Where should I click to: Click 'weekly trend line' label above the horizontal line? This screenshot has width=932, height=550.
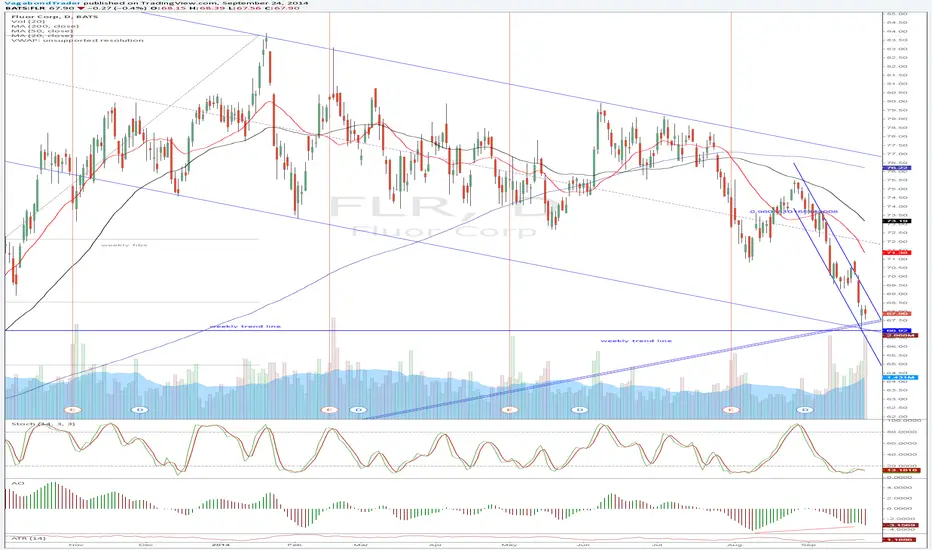245,326
